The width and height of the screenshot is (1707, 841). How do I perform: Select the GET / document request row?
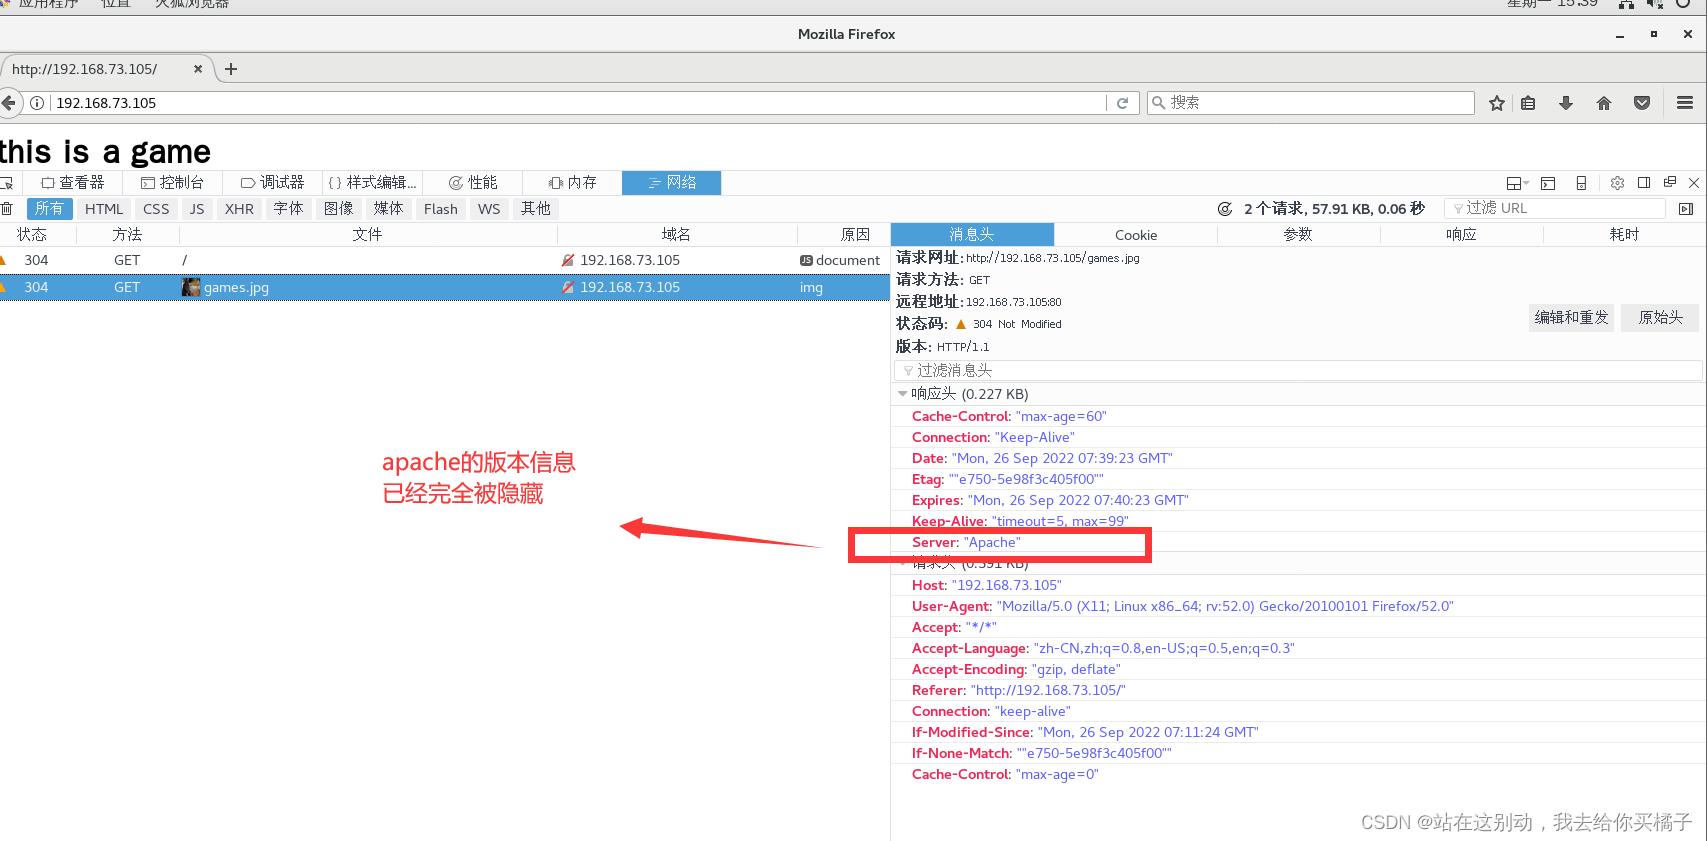pos(445,260)
